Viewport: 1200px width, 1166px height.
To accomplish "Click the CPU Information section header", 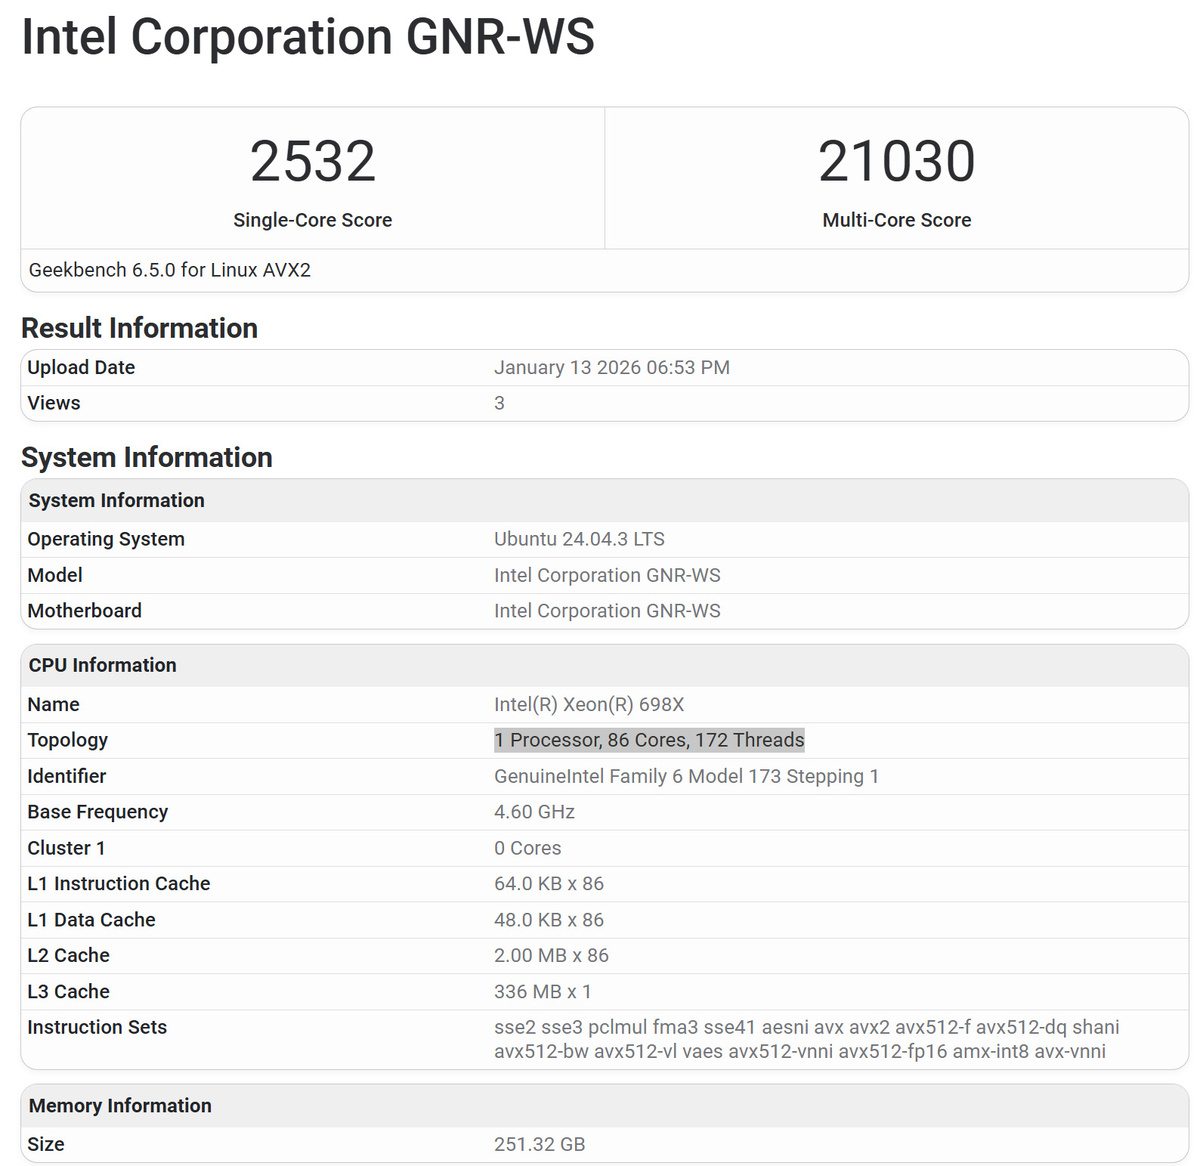I will [102, 664].
